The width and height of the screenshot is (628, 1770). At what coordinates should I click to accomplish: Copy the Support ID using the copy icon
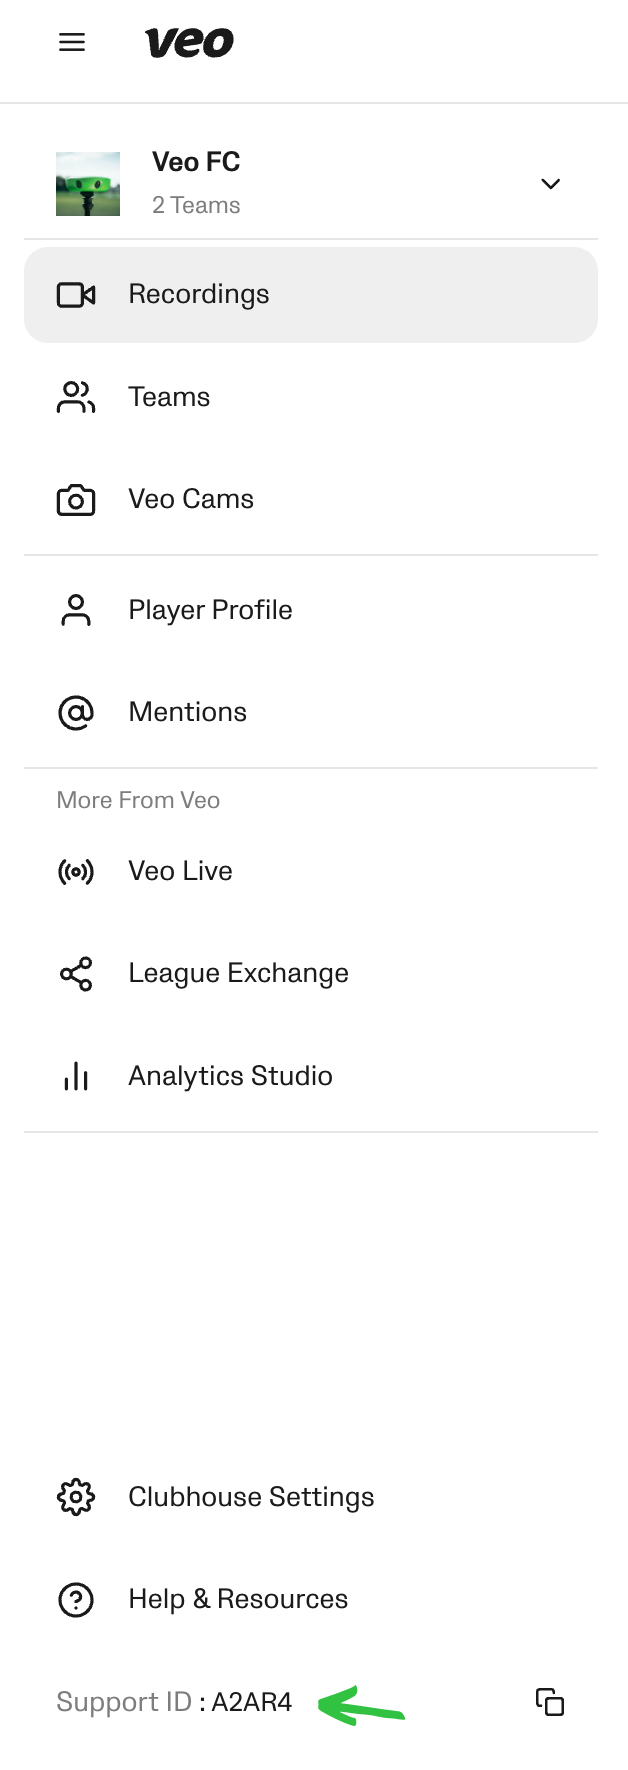point(549,1702)
